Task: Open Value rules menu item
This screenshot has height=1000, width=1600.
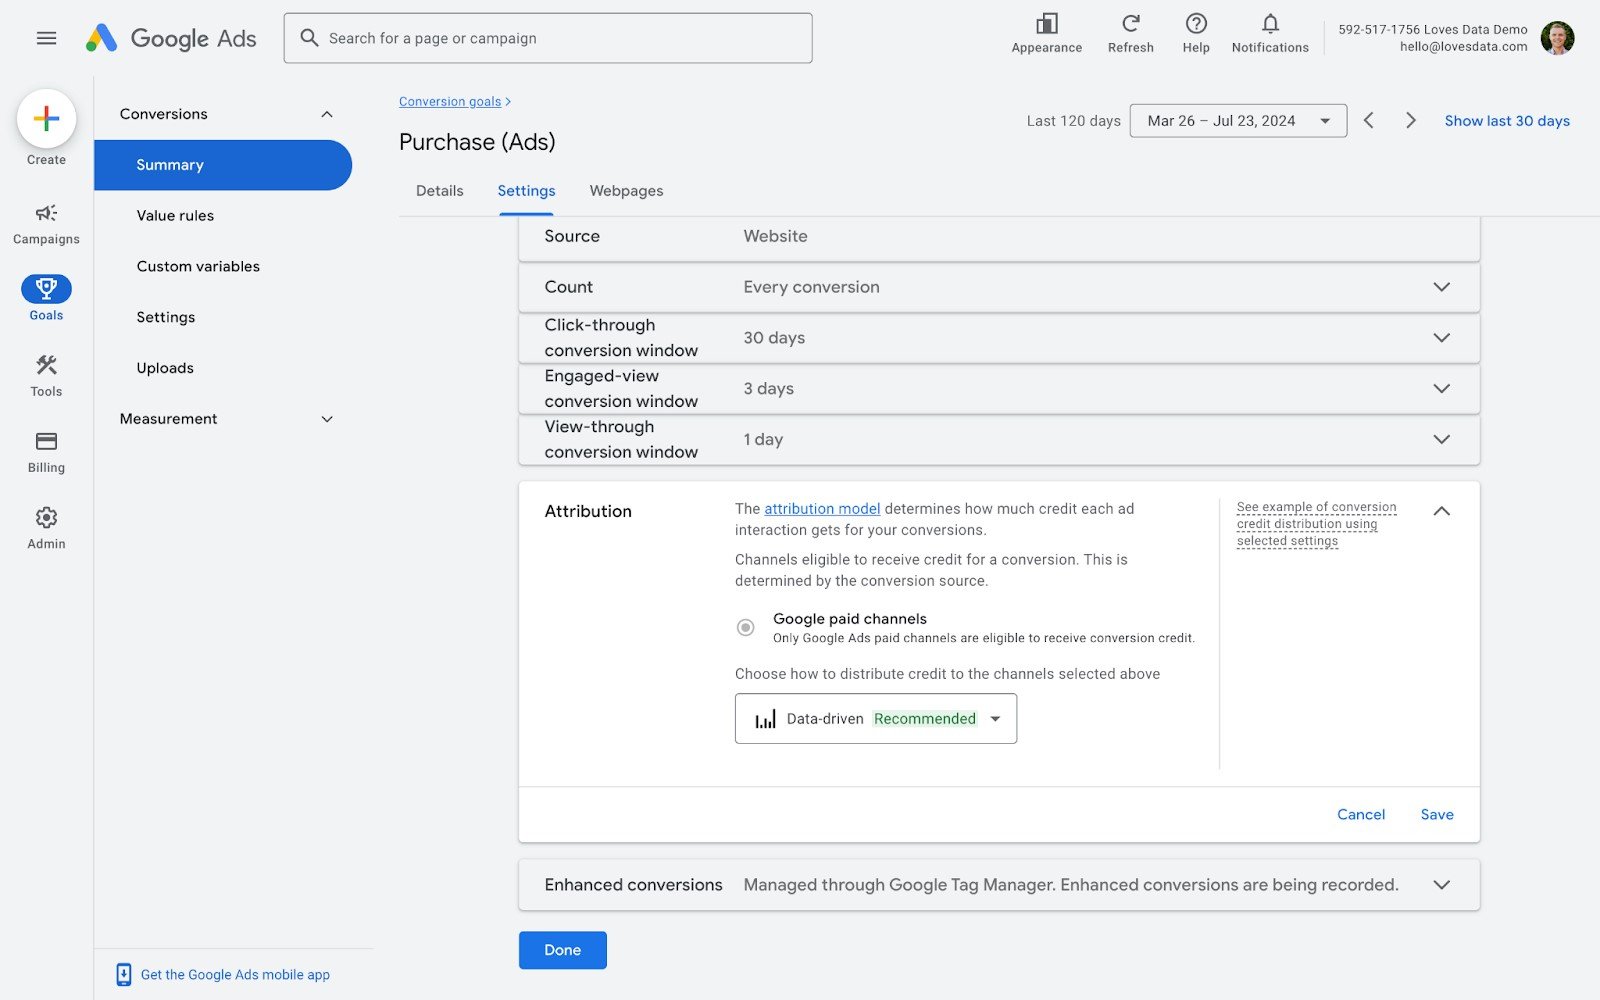Action: [x=175, y=216]
